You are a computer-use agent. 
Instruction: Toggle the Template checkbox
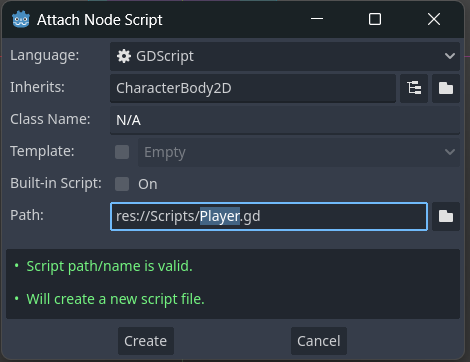click(x=122, y=152)
